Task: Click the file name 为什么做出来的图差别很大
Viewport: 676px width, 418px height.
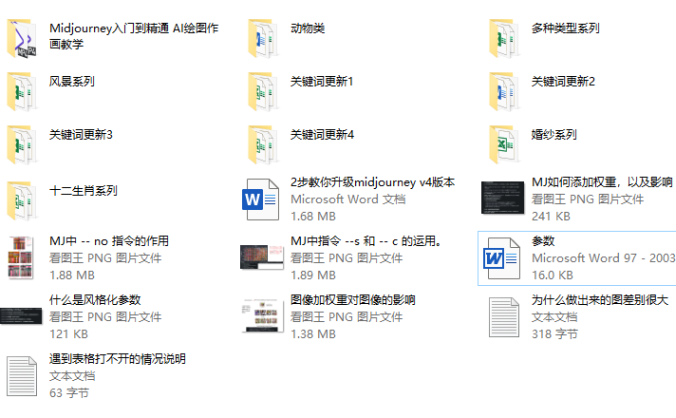Action: (600, 300)
